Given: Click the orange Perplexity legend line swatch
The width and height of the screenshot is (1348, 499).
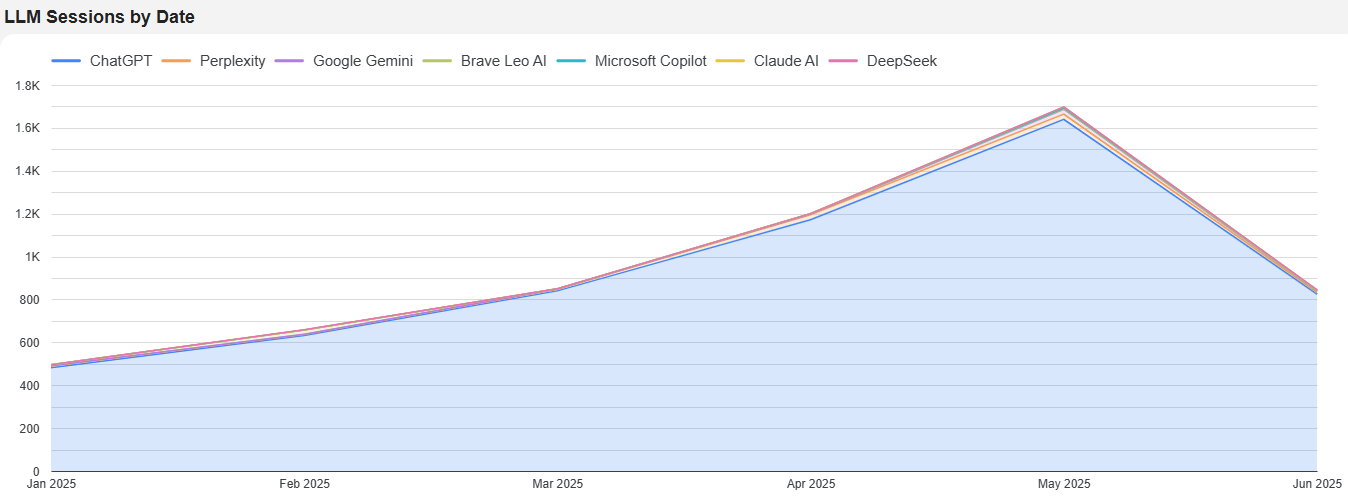Looking at the screenshot, I should (x=175, y=61).
